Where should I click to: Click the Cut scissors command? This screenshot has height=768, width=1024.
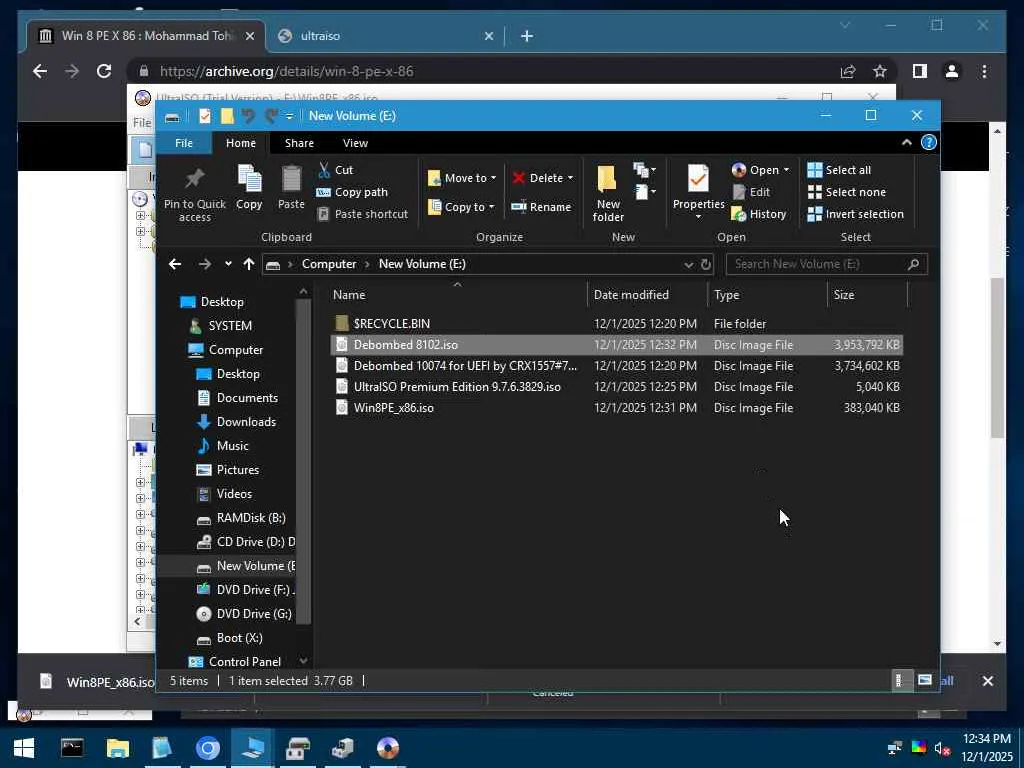(335, 170)
